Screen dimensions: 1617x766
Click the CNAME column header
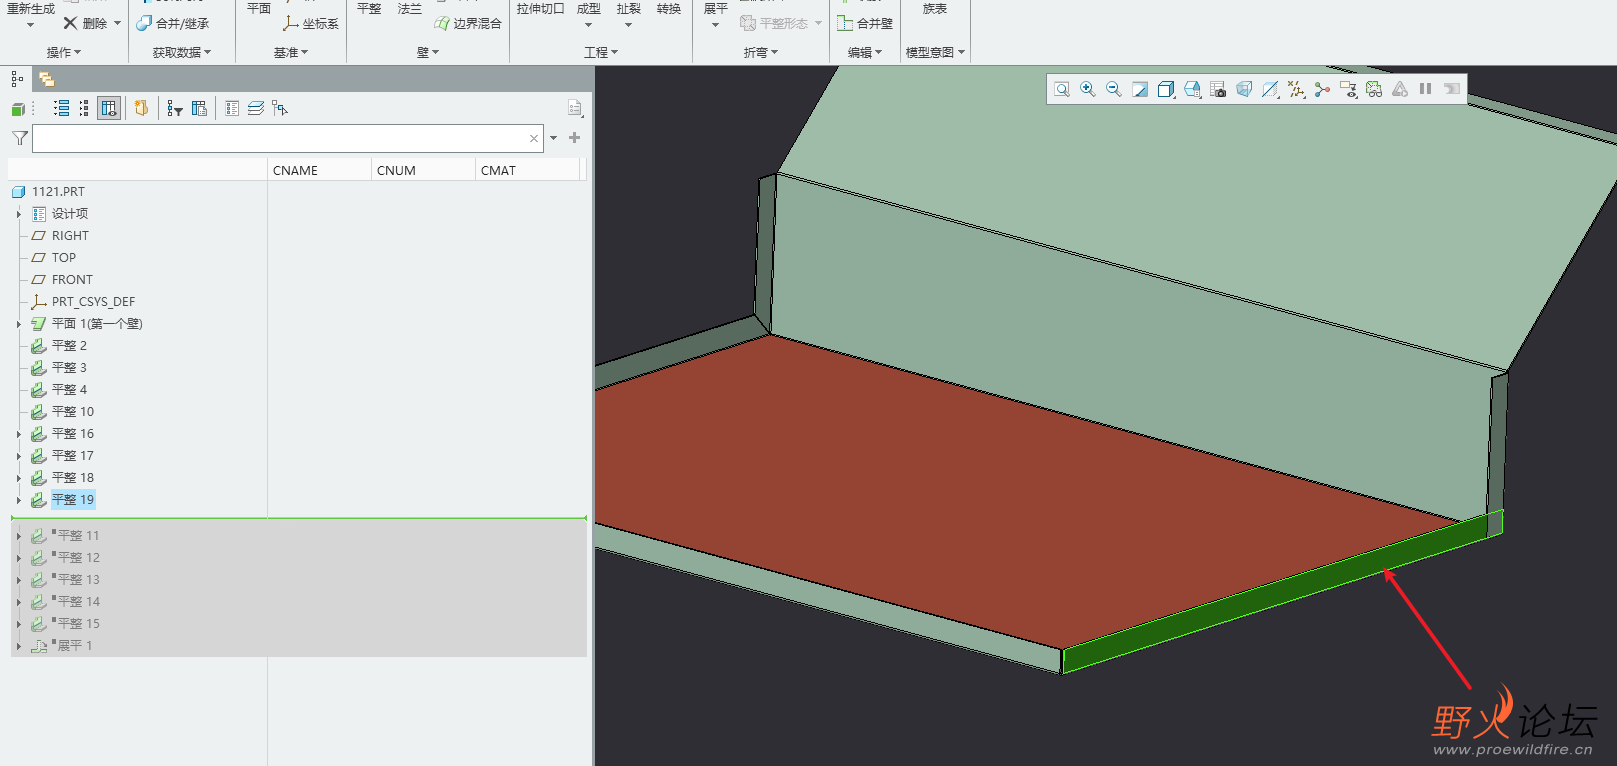point(319,170)
